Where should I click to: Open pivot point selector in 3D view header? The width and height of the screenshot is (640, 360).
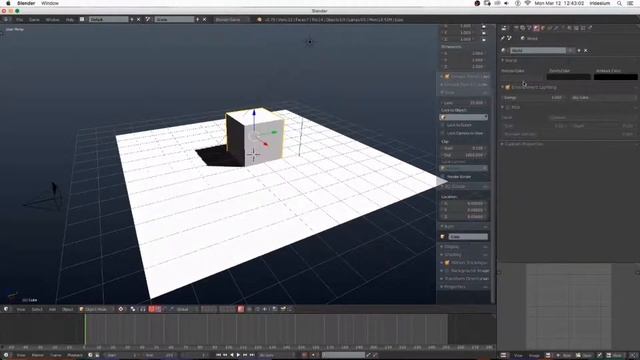point(133,309)
